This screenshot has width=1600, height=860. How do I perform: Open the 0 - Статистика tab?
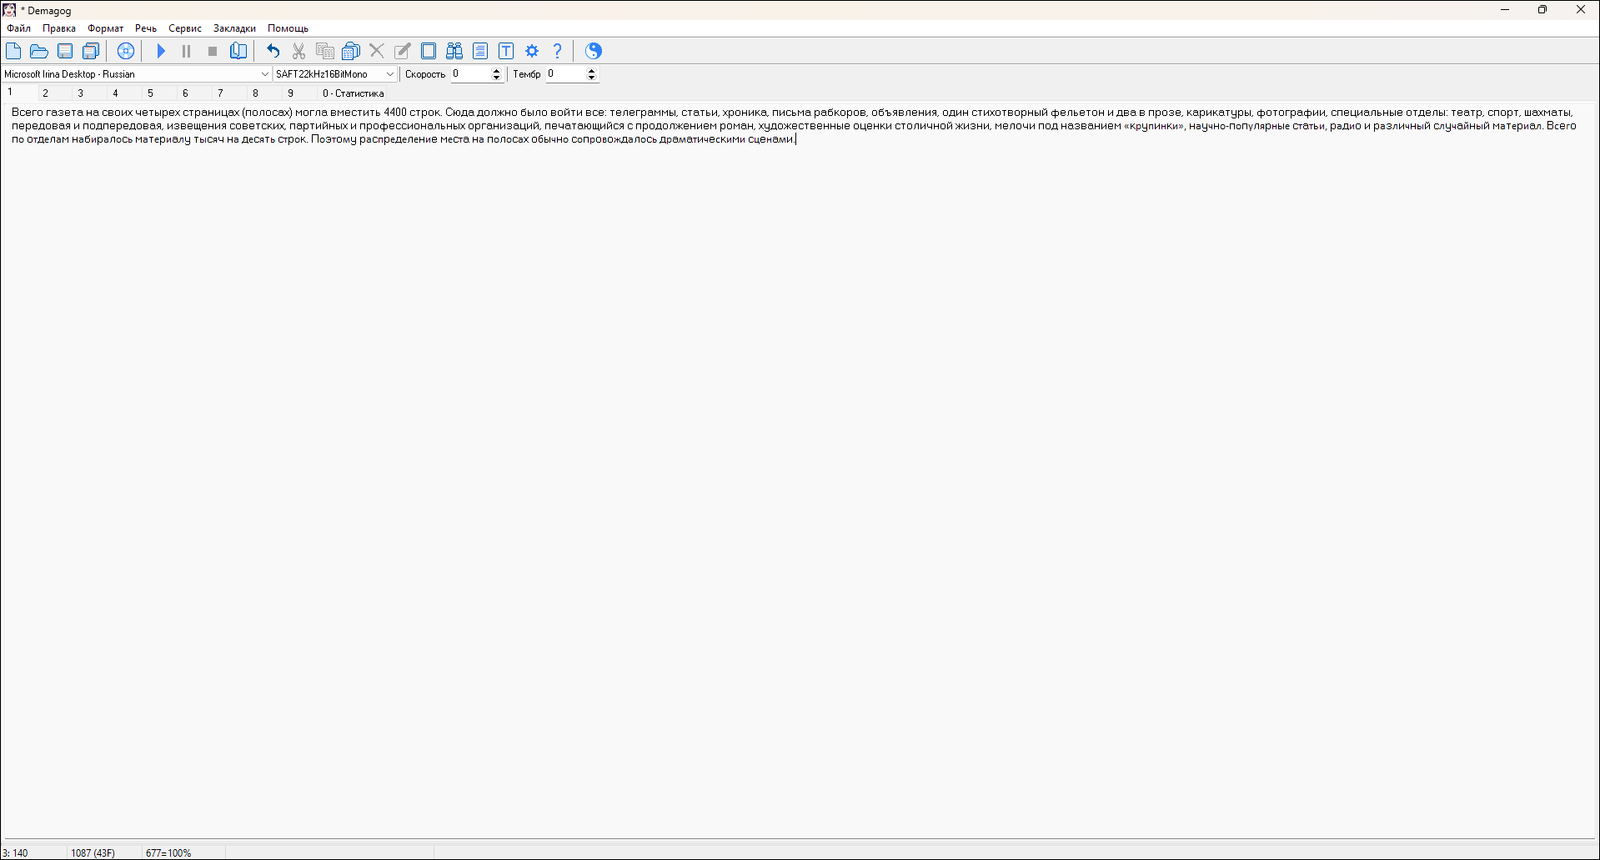tap(353, 93)
